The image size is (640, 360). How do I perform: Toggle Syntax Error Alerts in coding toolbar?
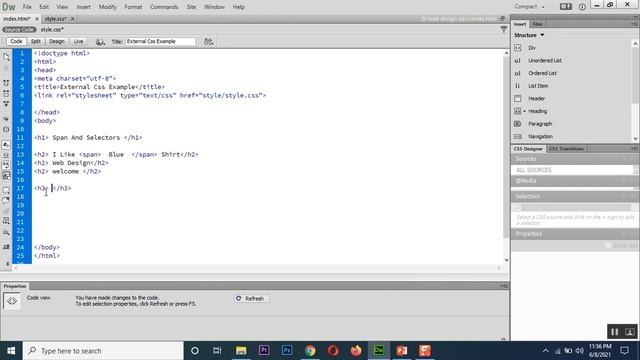[6, 176]
